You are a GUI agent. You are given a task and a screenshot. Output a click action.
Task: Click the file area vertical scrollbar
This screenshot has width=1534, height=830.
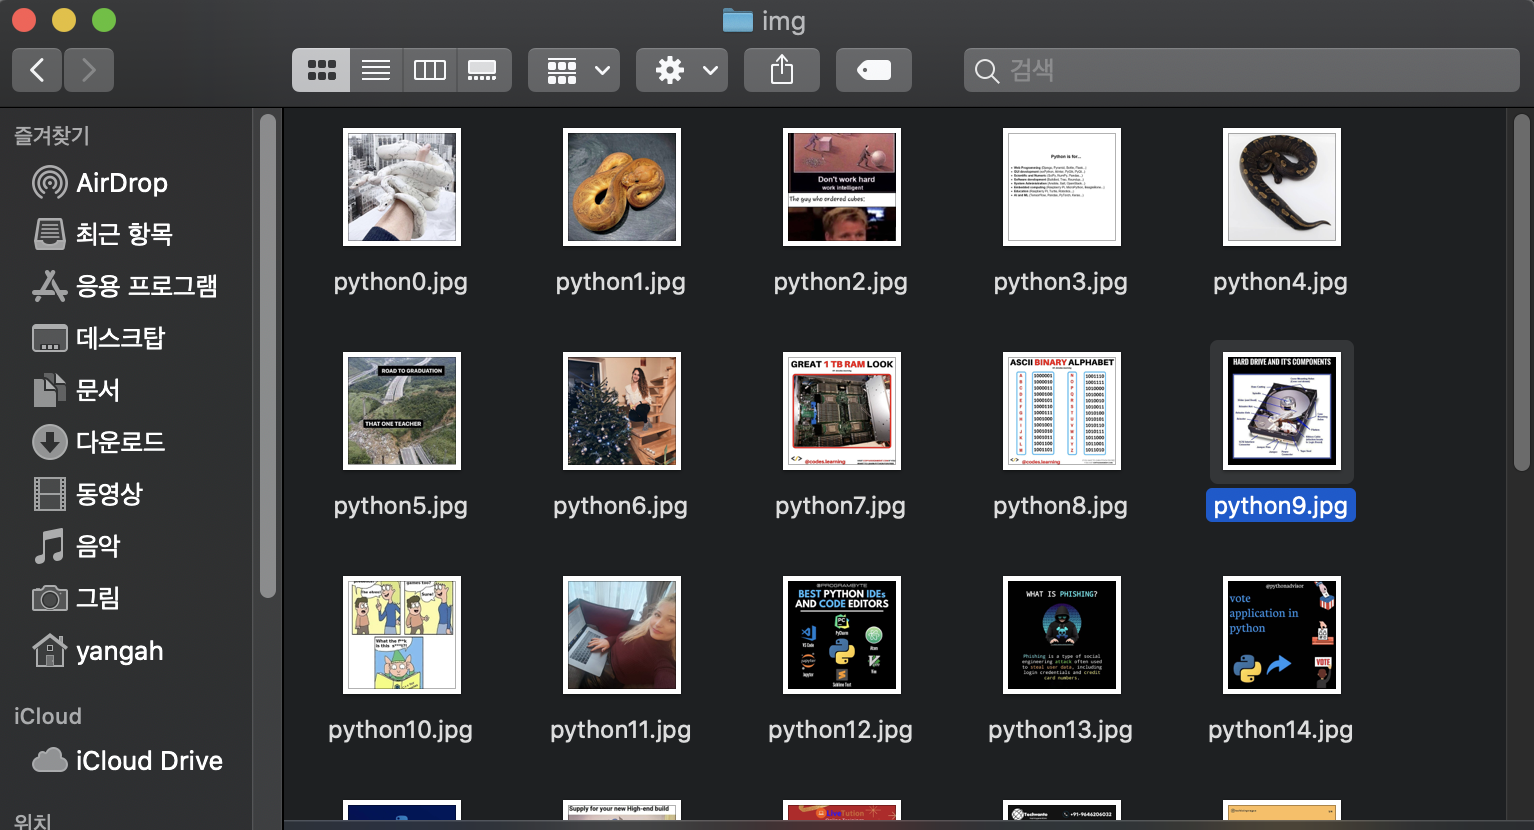pyautogui.click(x=1521, y=290)
